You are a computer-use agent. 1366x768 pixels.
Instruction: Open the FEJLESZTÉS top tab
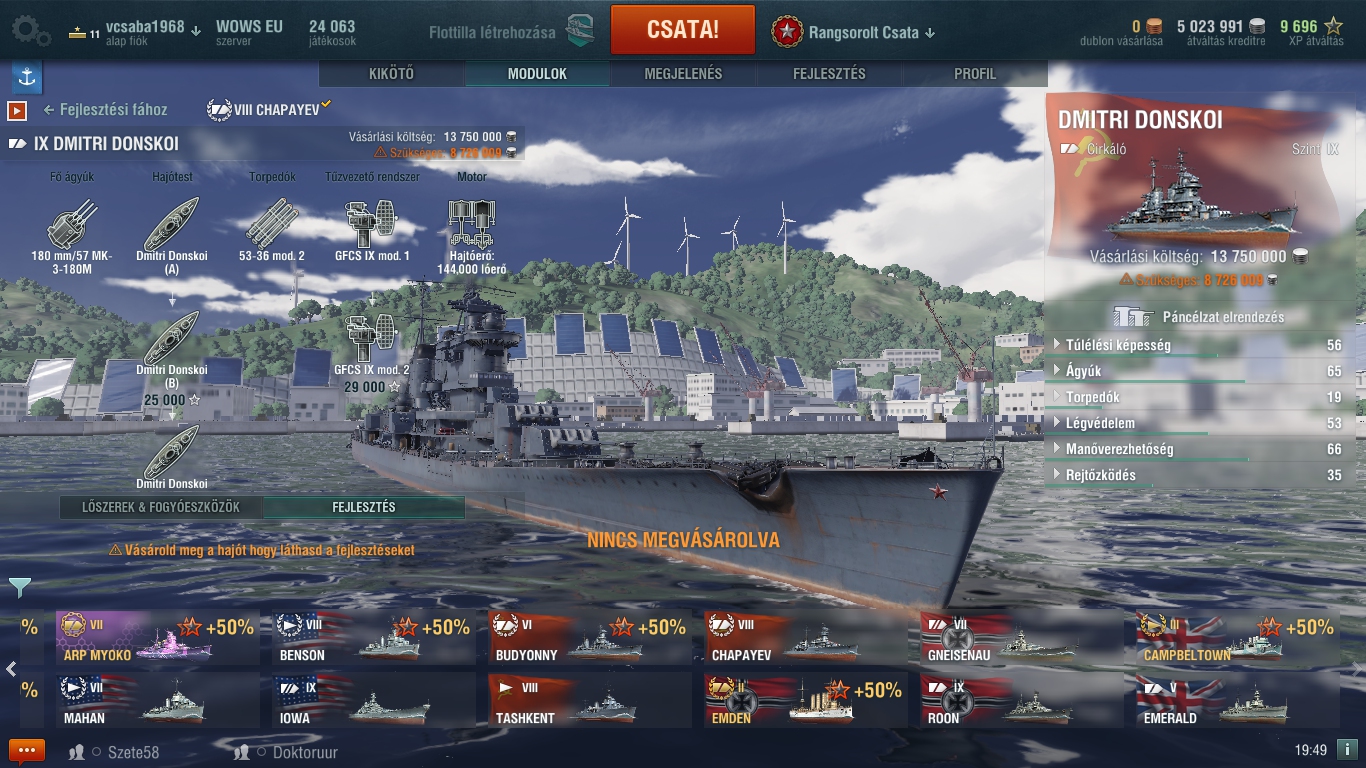pos(829,74)
